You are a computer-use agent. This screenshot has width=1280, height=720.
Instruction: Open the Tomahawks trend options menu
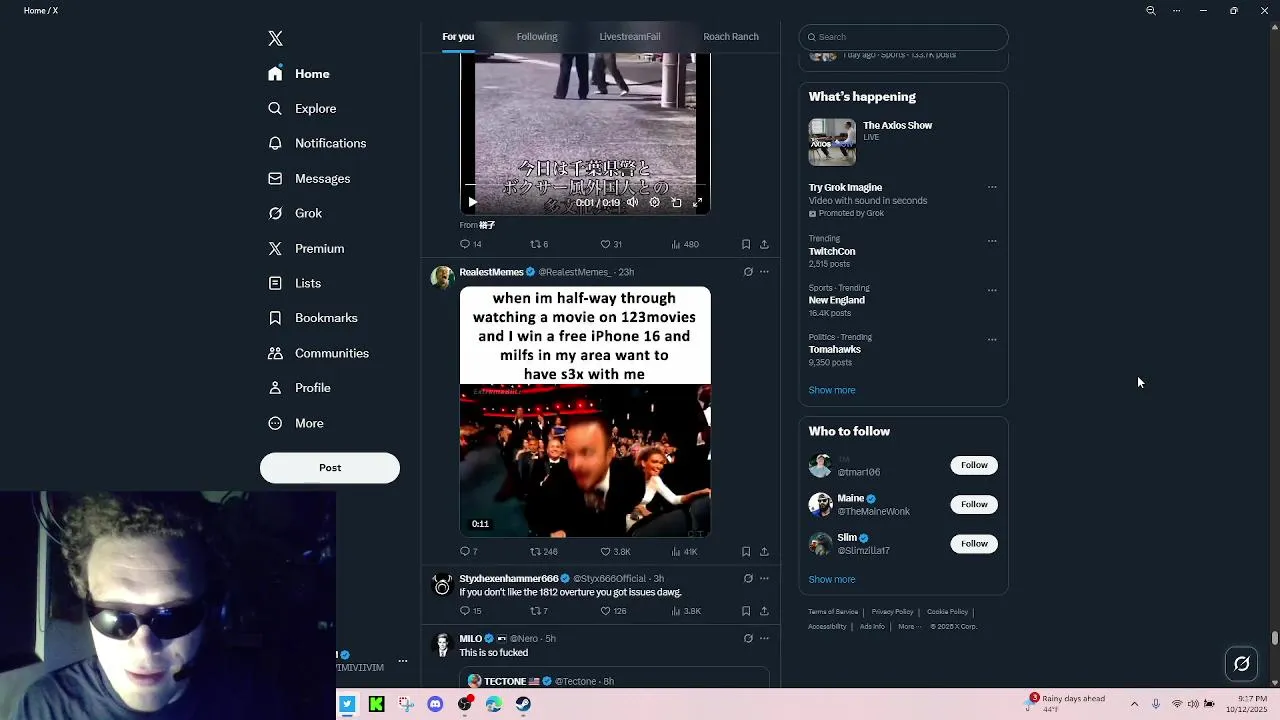(992, 339)
